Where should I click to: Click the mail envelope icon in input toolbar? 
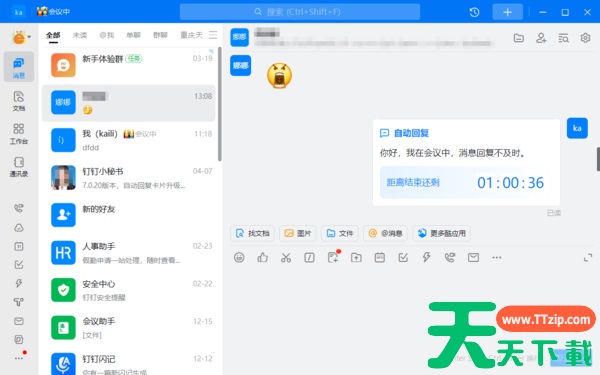pyautogui.click(x=473, y=258)
